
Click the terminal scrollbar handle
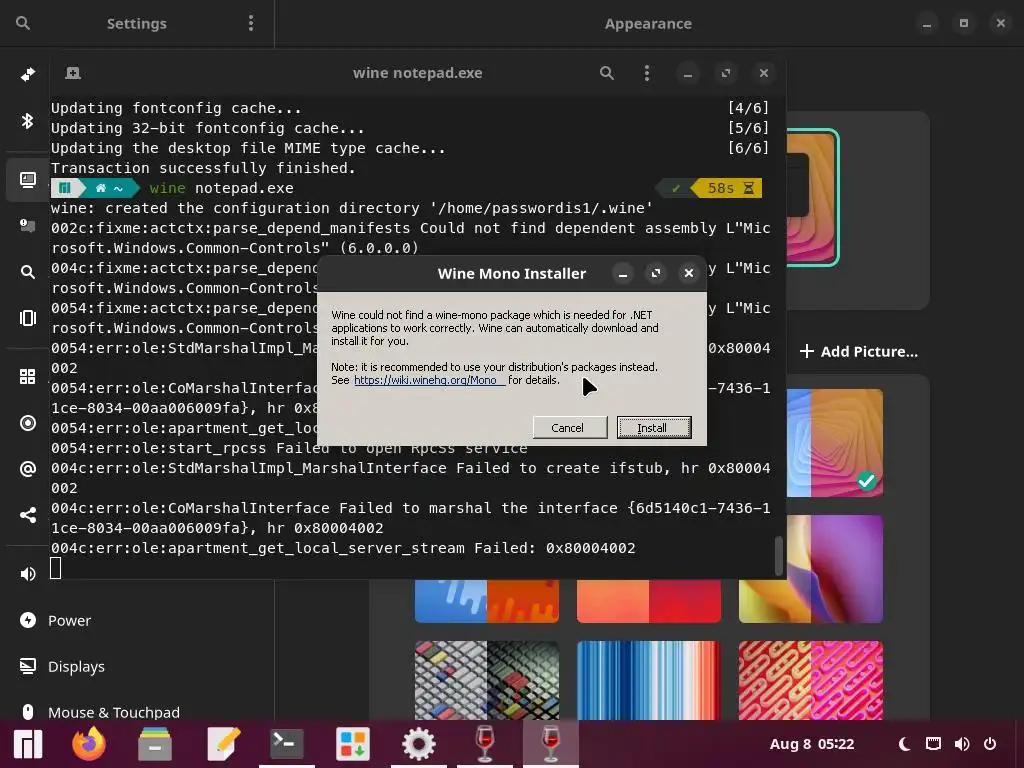778,555
